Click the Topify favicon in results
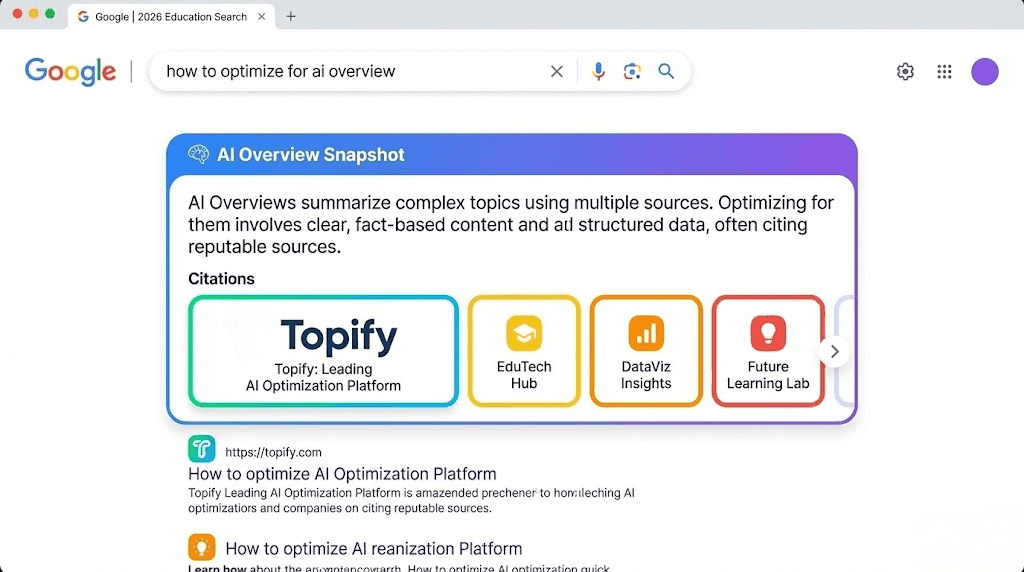The width and height of the screenshot is (1024, 572). (201, 449)
